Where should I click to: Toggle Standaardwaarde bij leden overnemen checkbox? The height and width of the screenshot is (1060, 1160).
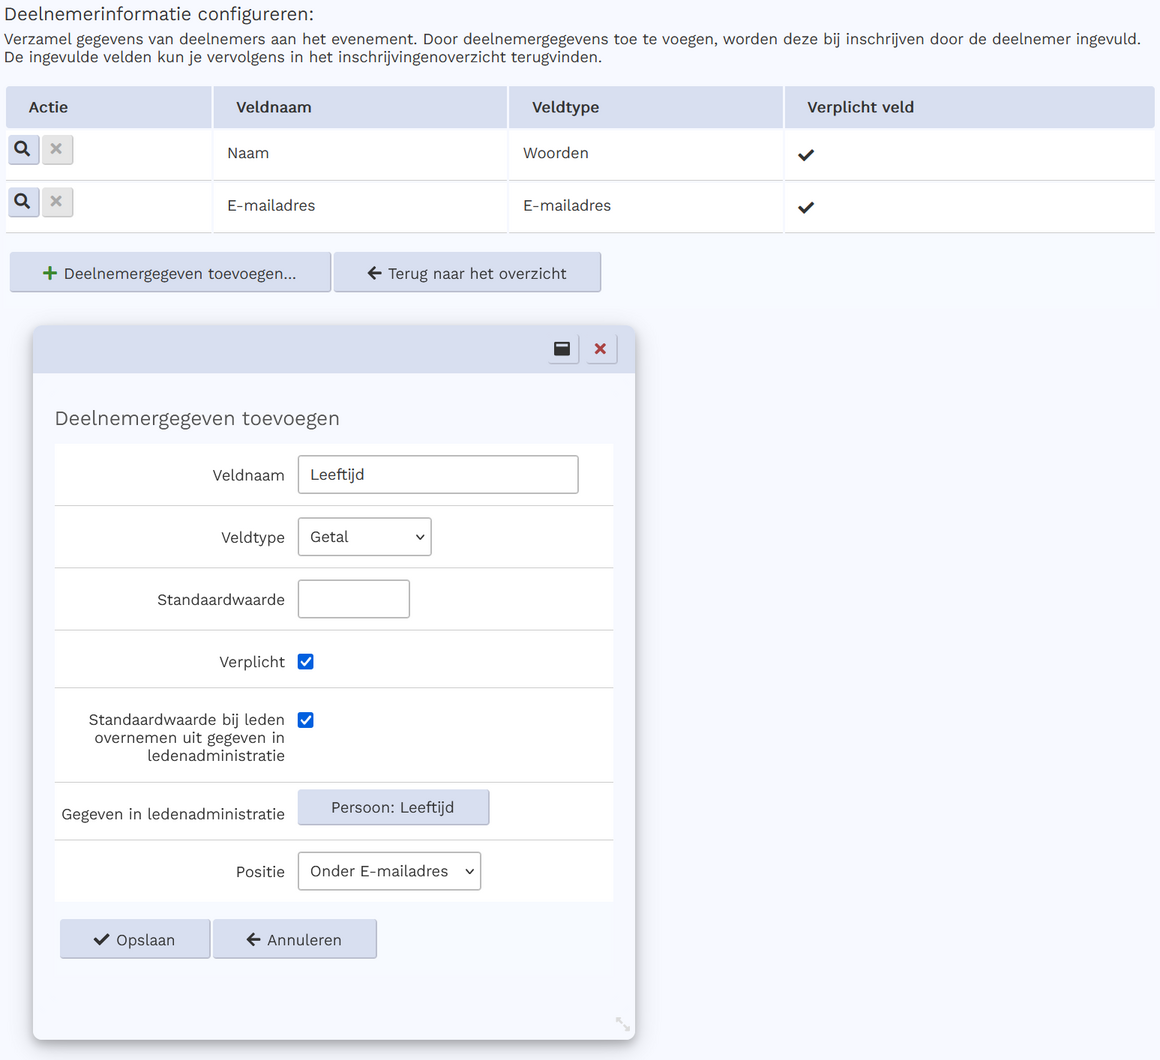306,720
